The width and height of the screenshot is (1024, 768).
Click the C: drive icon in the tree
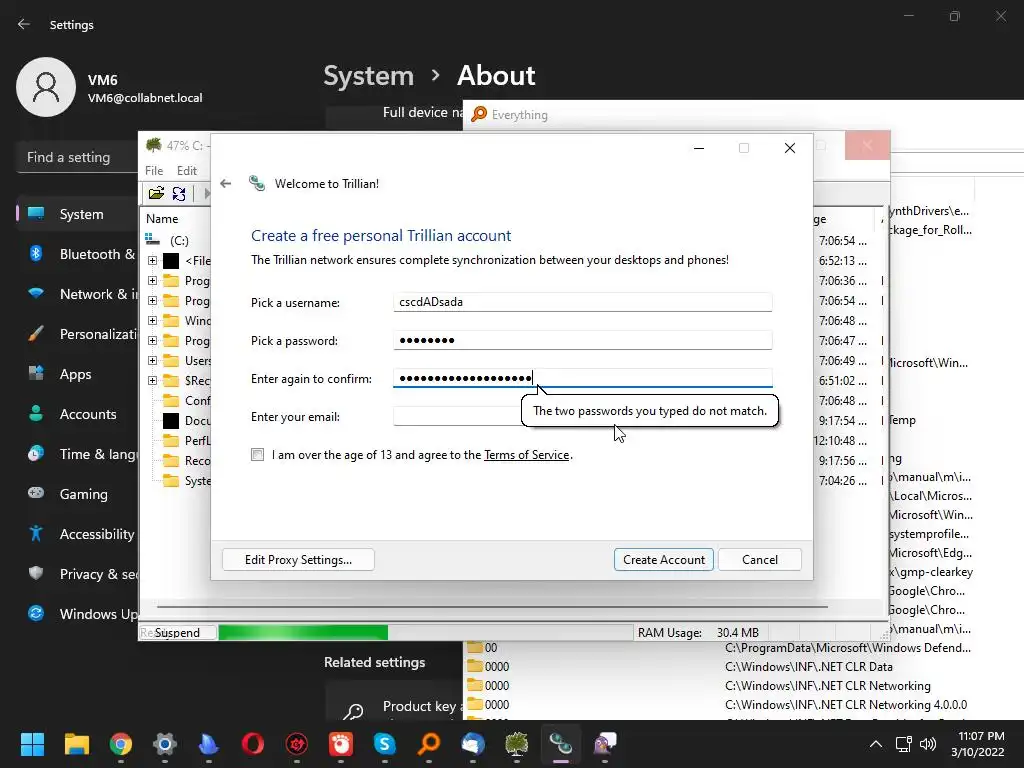[x=152, y=240]
